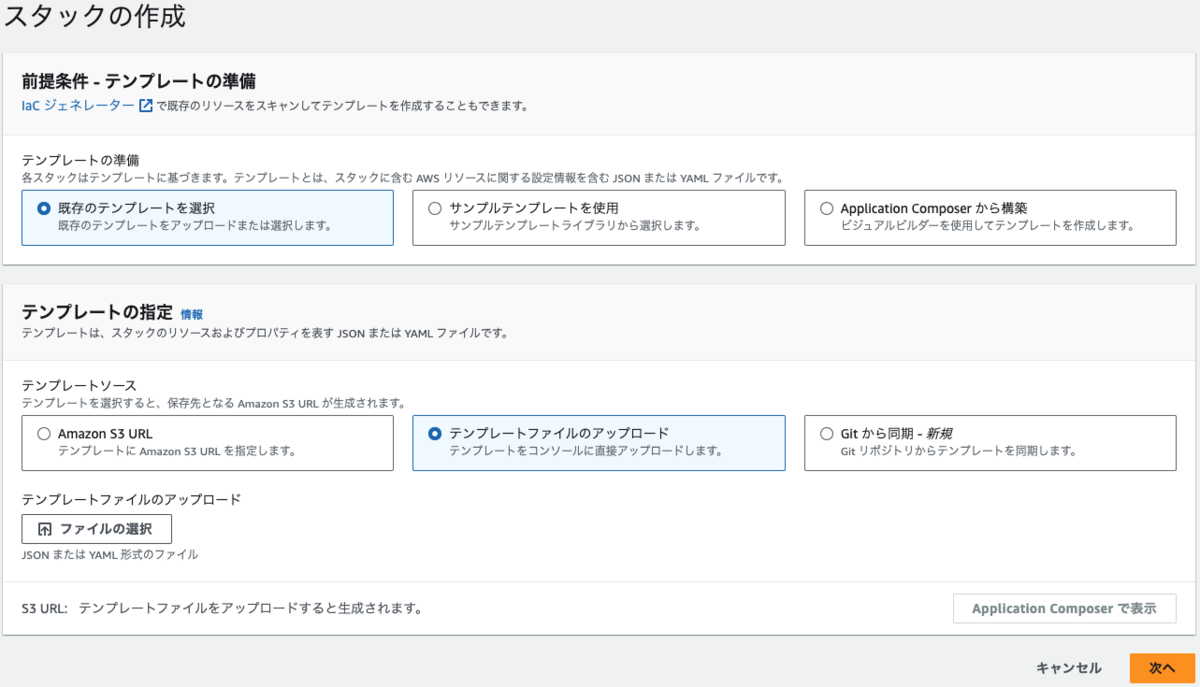
Task: Click the upload arrow icon in ファイルの選択
Action: pyautogui.click(x=44, y=529)
